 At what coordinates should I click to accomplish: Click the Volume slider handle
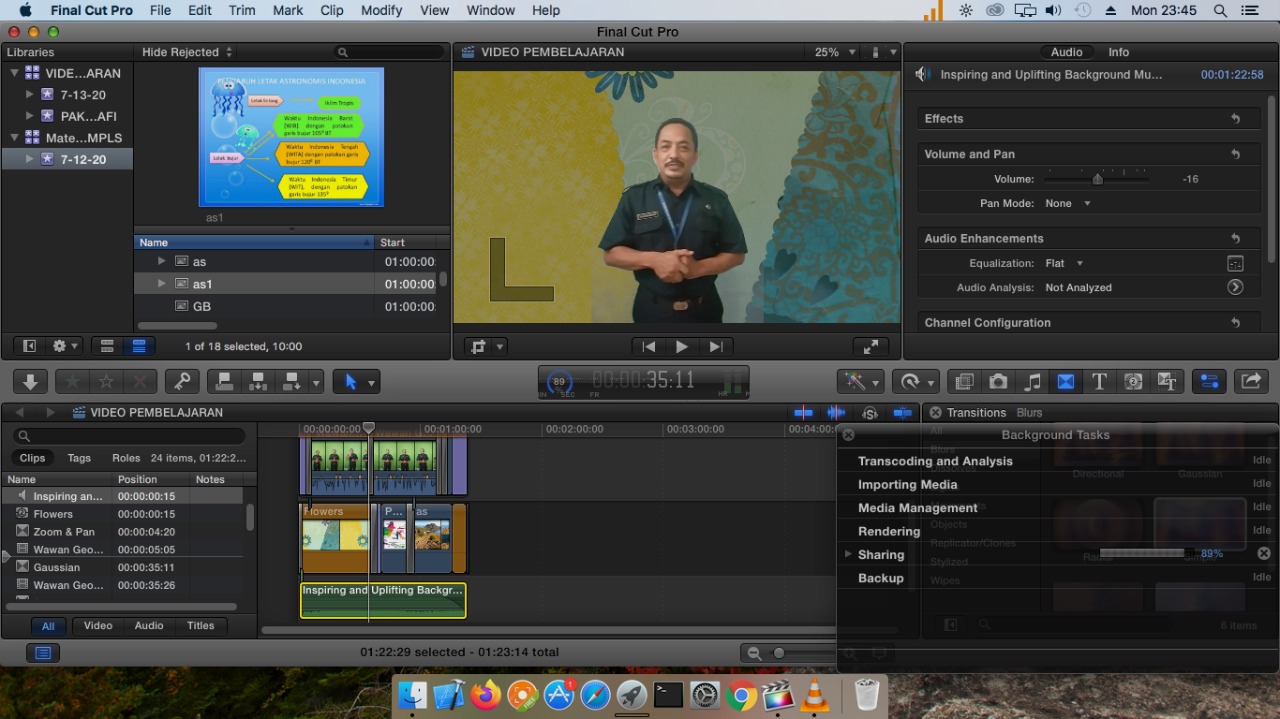[1097, 179]
